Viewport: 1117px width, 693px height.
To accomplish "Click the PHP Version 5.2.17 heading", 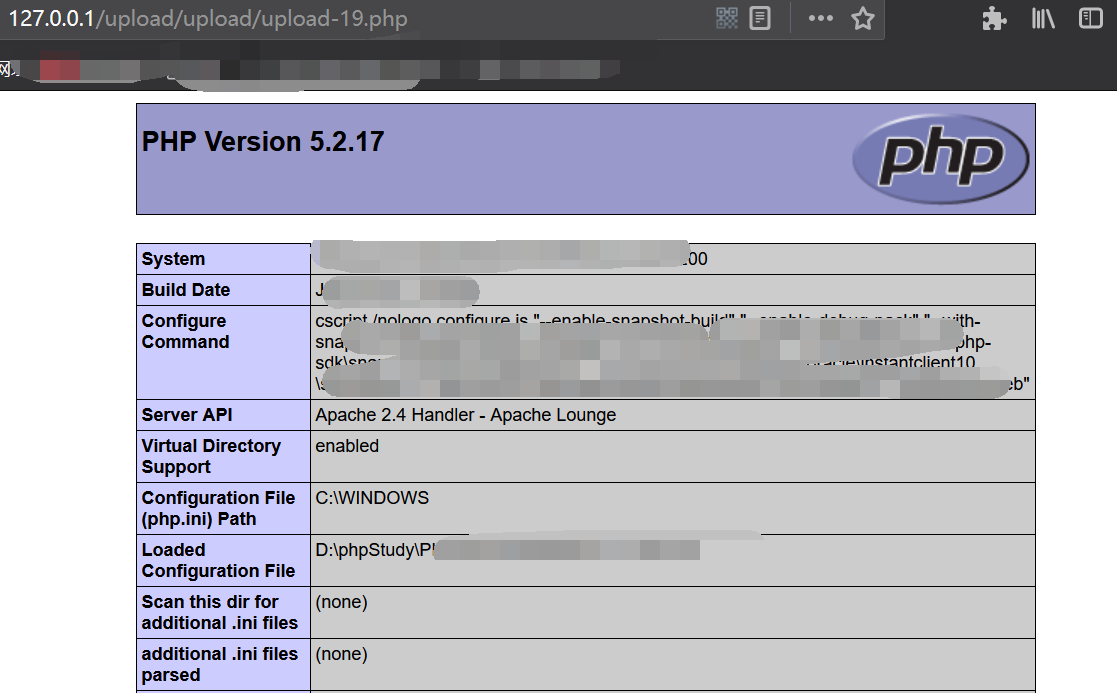I will (262, 141).
